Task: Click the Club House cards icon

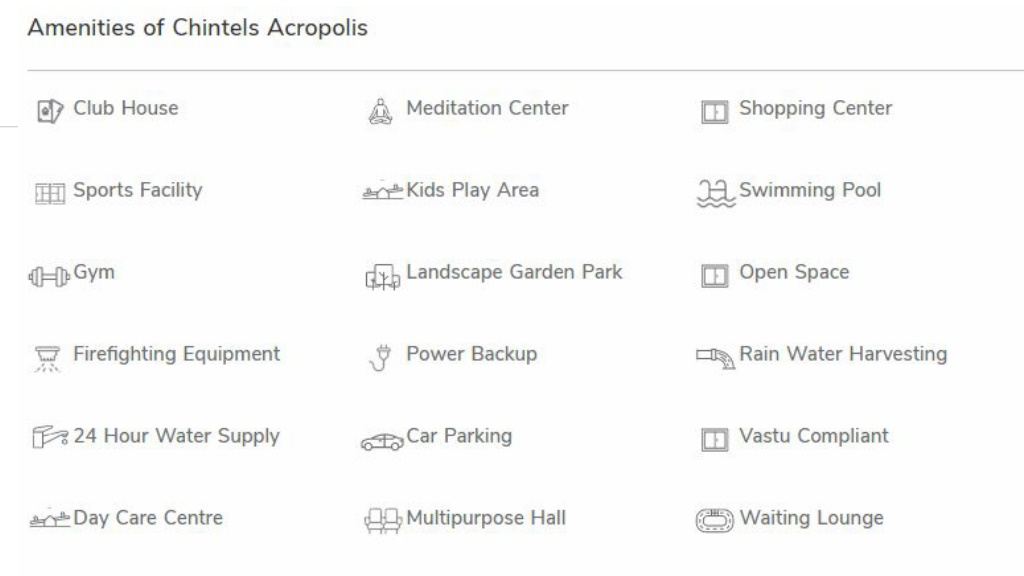Action: click(x=50, y=111)
